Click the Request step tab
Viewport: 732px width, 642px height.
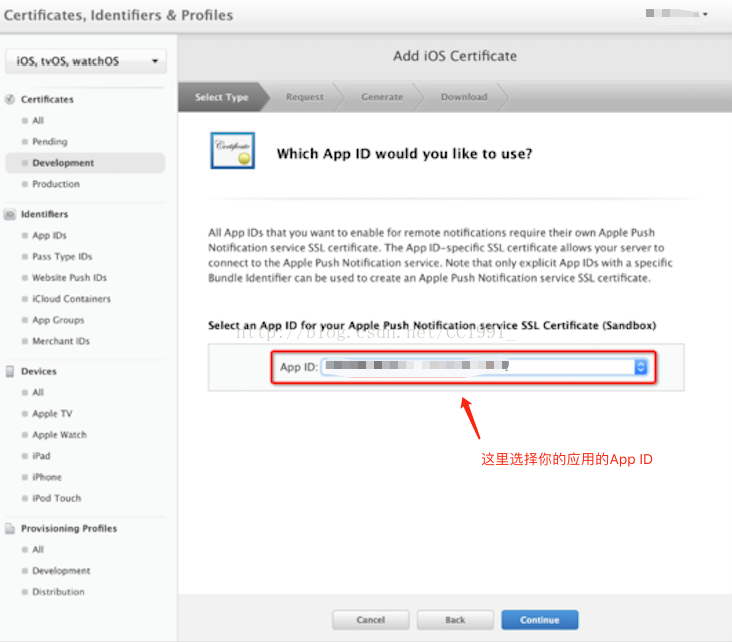(304, 97)
